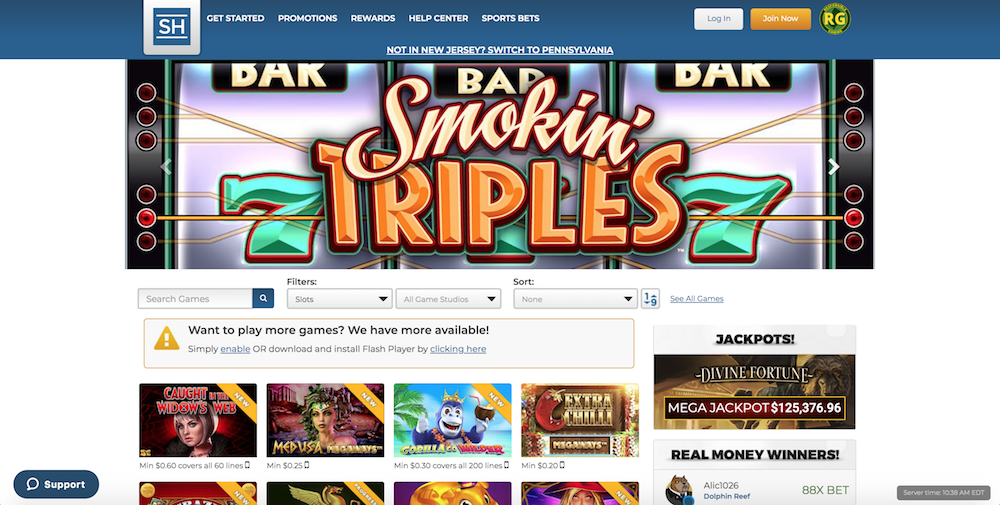The height and width of the screenshot is (505, 1000).
Task: Open the Rewards menu item
Action: [373, 18]
